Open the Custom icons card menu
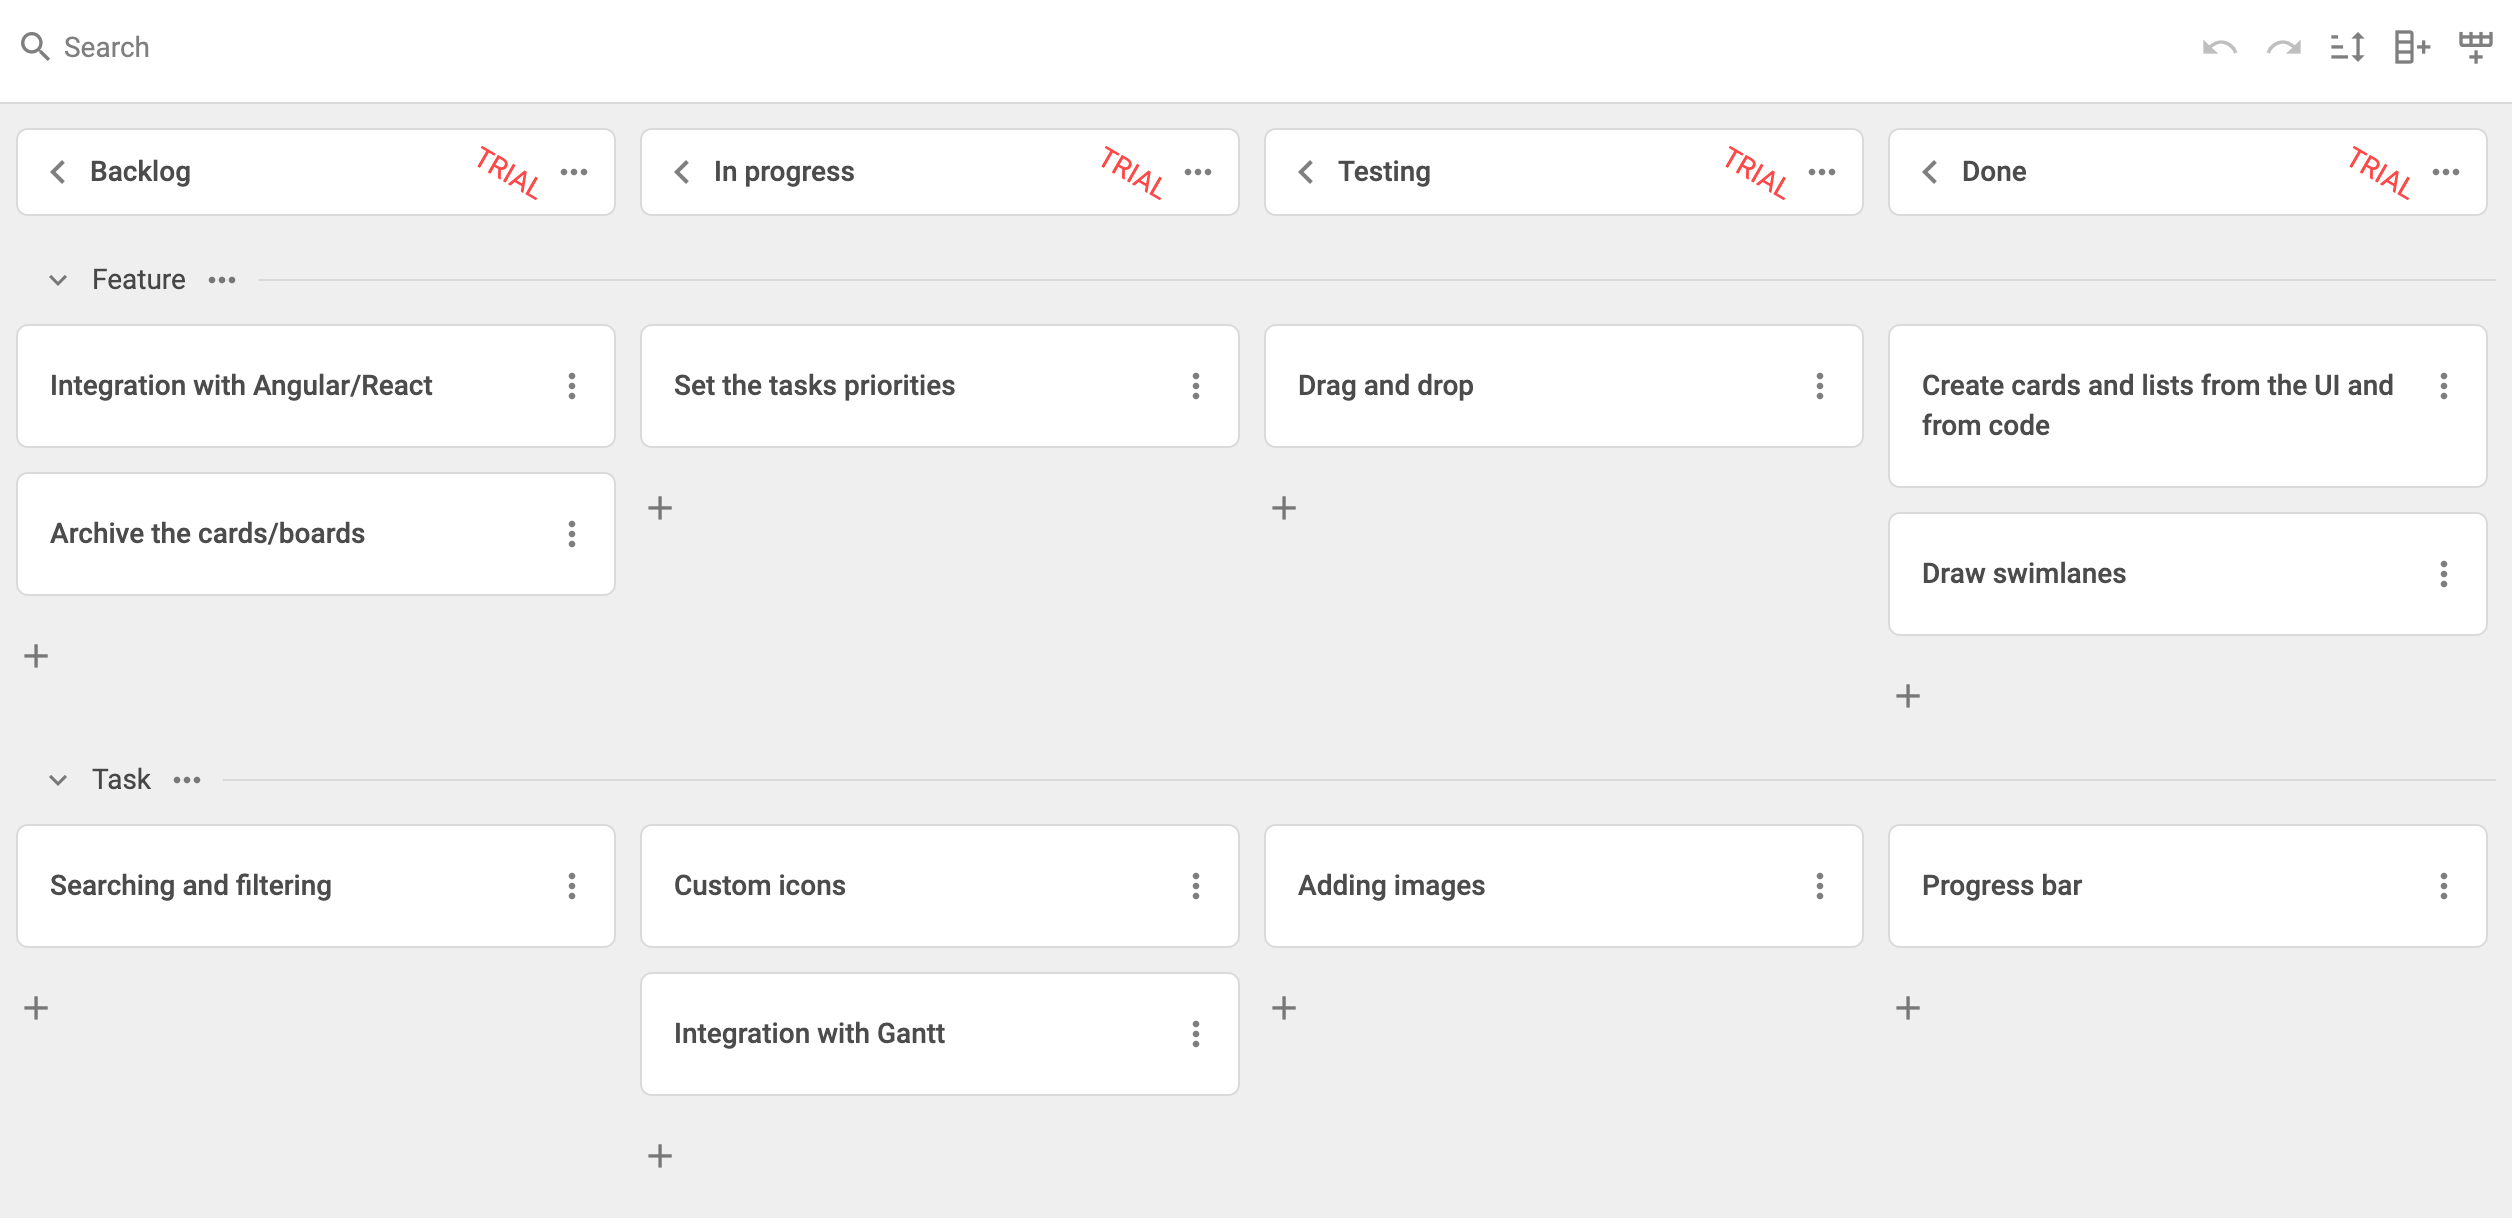The width and height of the screenshot is (2512, 1218). coord(1196,886)
